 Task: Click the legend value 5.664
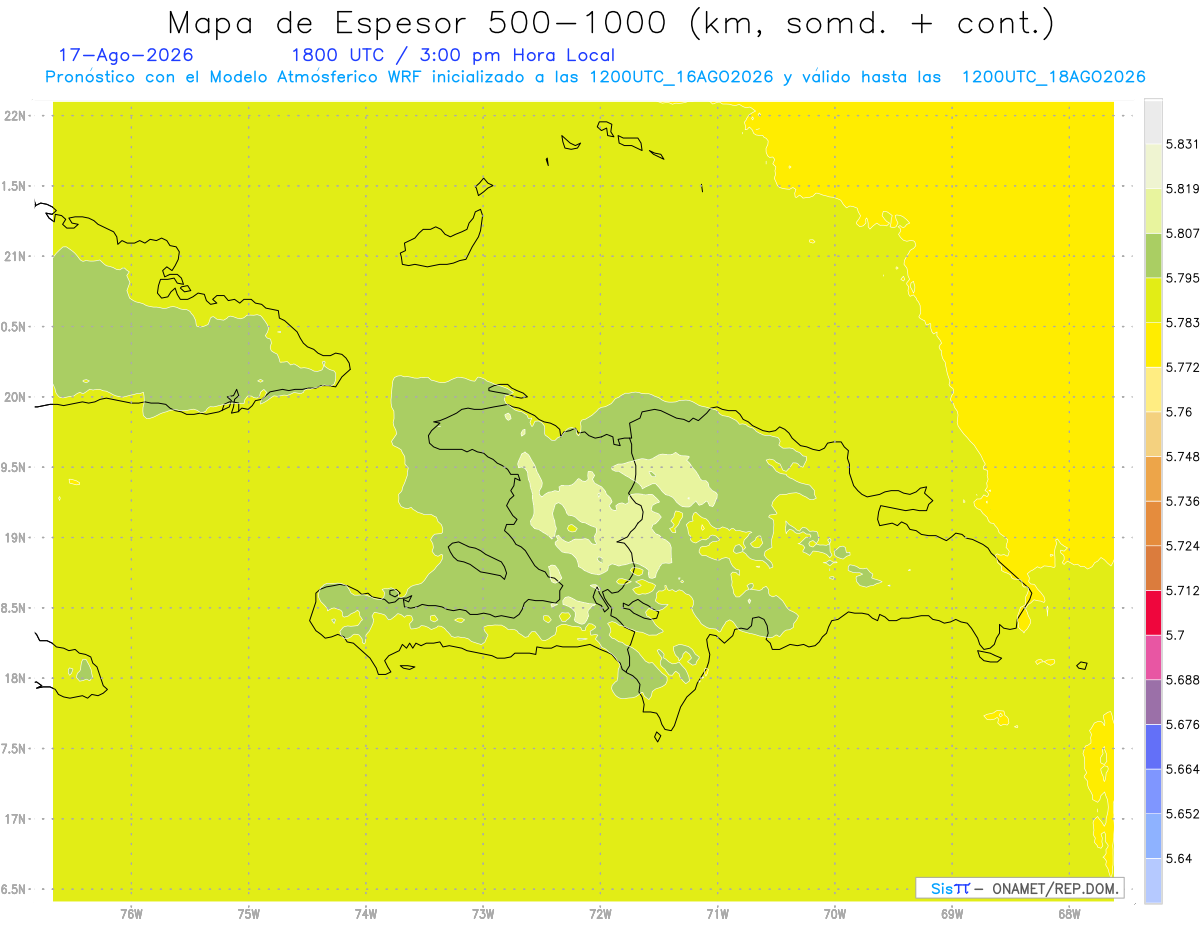click(1182, 769)
